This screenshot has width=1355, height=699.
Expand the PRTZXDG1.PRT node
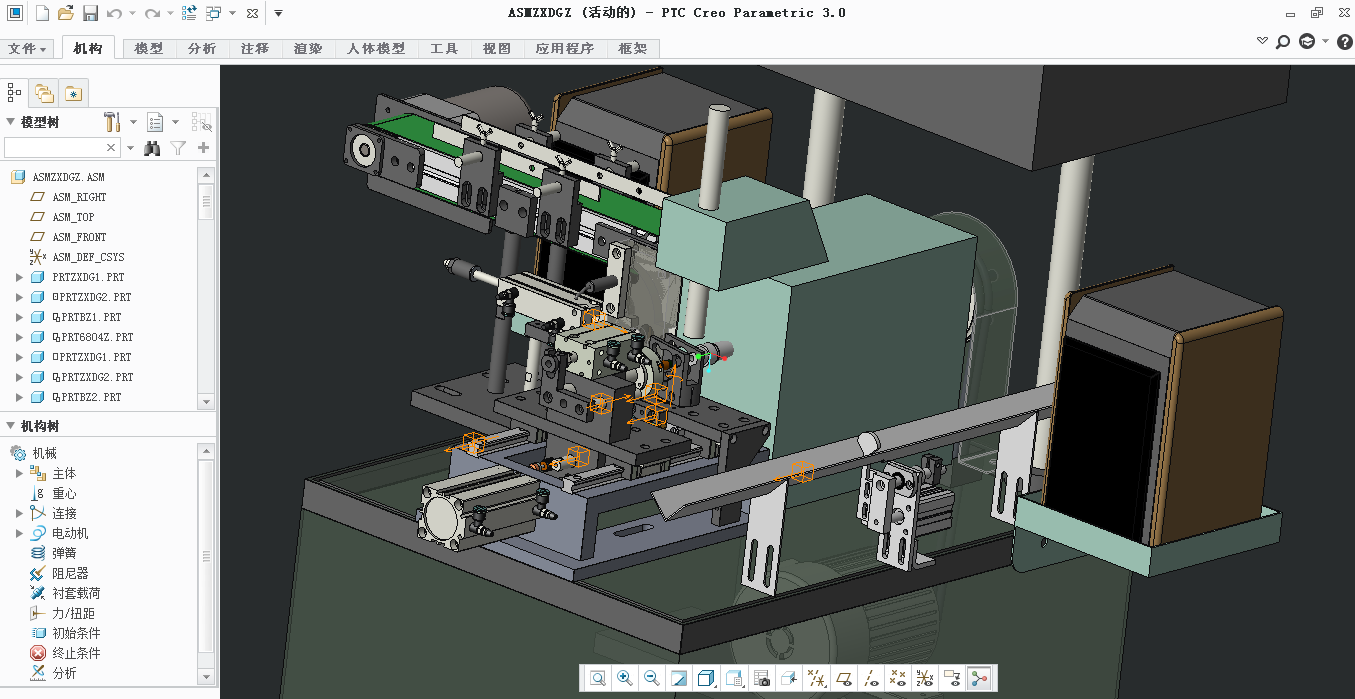click(x=19, y=277)
